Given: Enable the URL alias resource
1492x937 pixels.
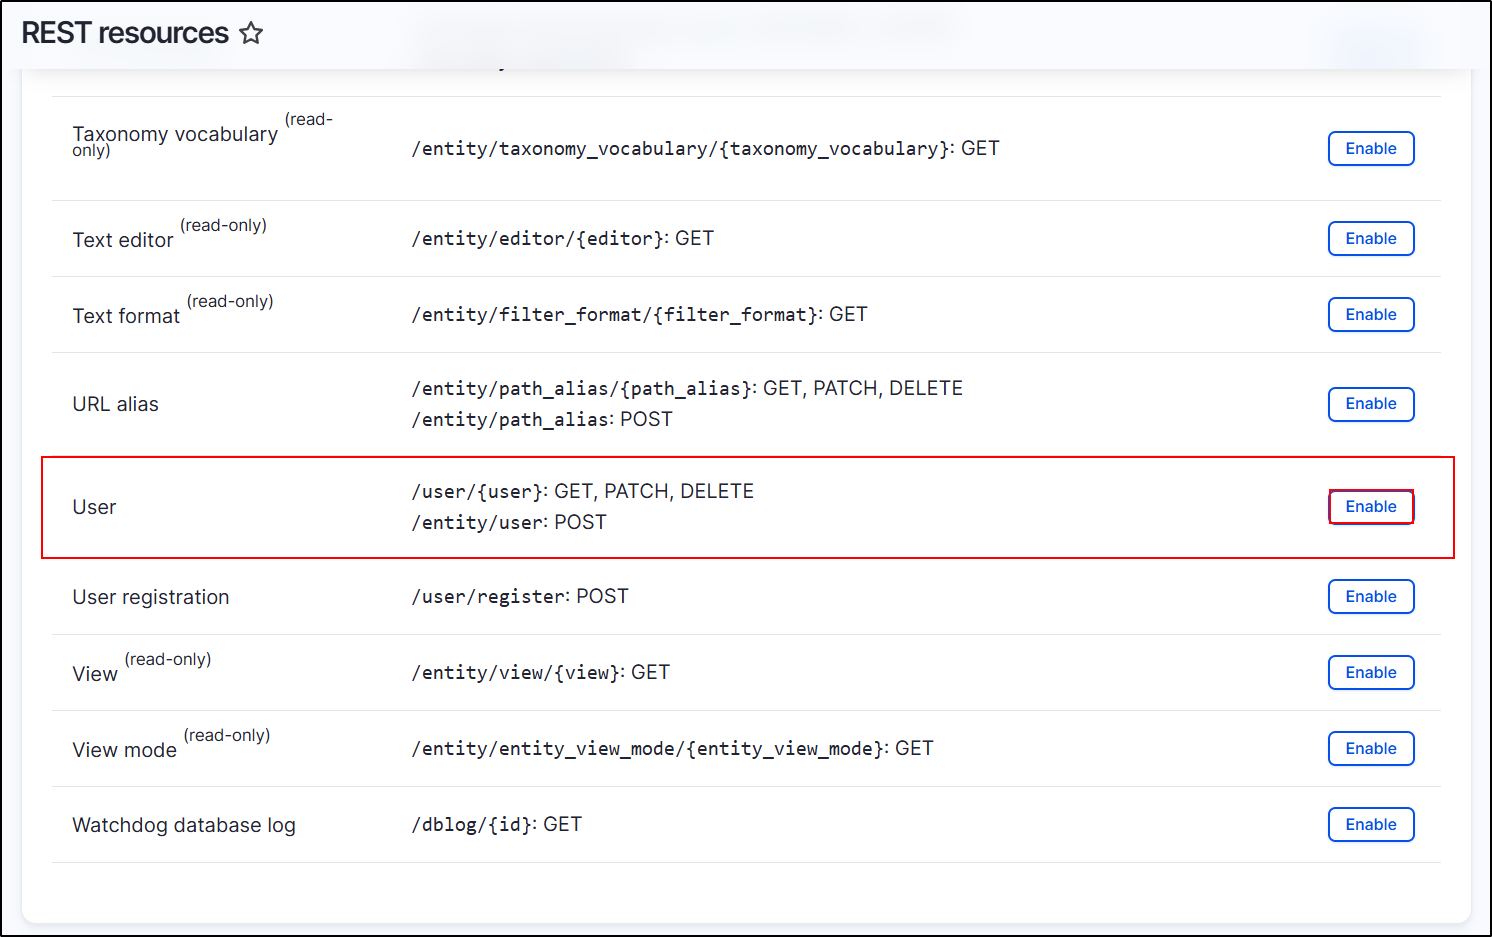Looking at the screenshot, I should click(1370, 404).
